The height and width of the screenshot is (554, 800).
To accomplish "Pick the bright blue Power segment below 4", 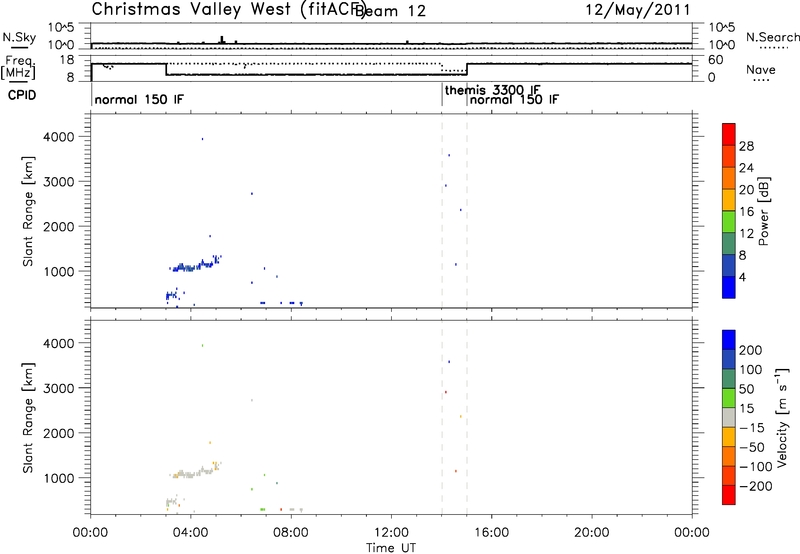I will click(729, 287).
